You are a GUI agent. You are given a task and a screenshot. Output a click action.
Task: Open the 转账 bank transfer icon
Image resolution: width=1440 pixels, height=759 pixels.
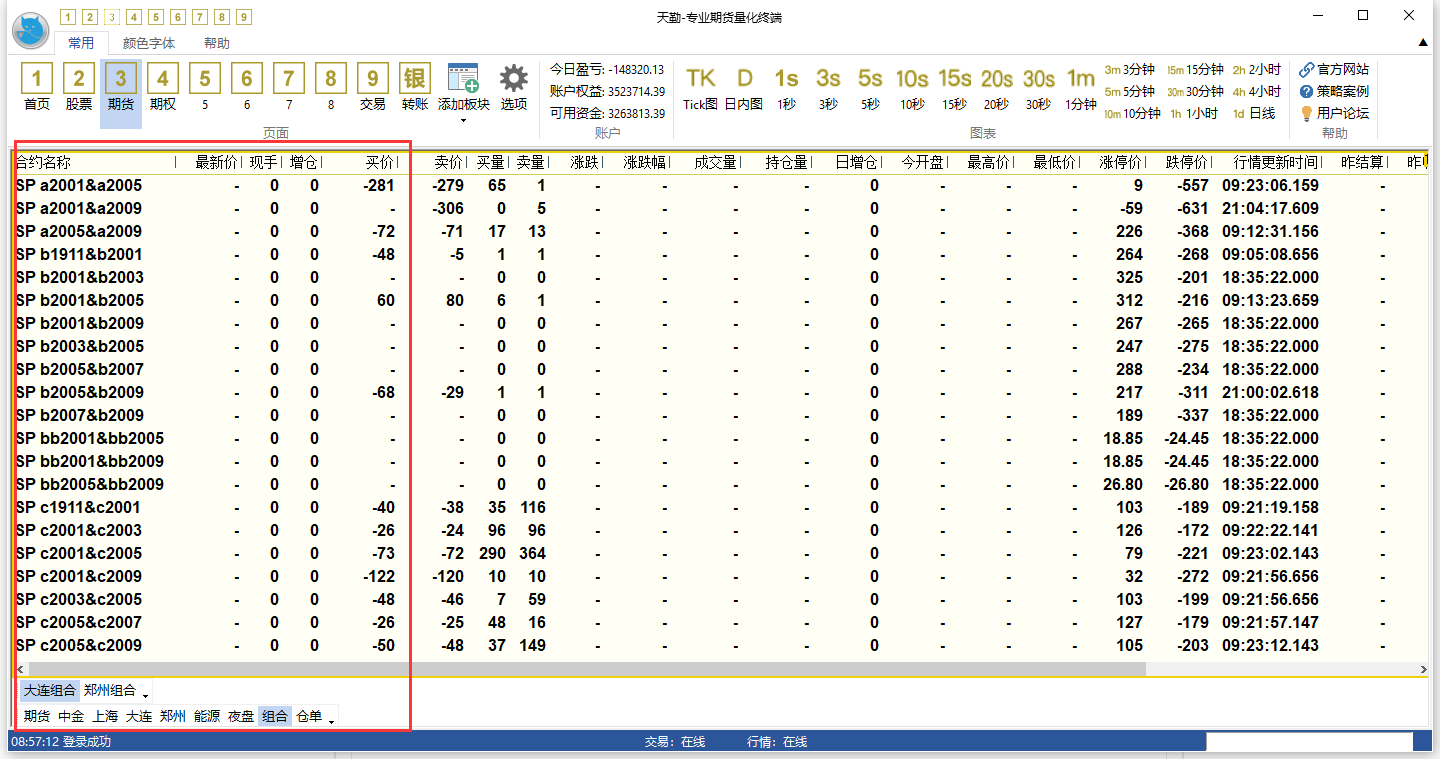tap(415, 88)
